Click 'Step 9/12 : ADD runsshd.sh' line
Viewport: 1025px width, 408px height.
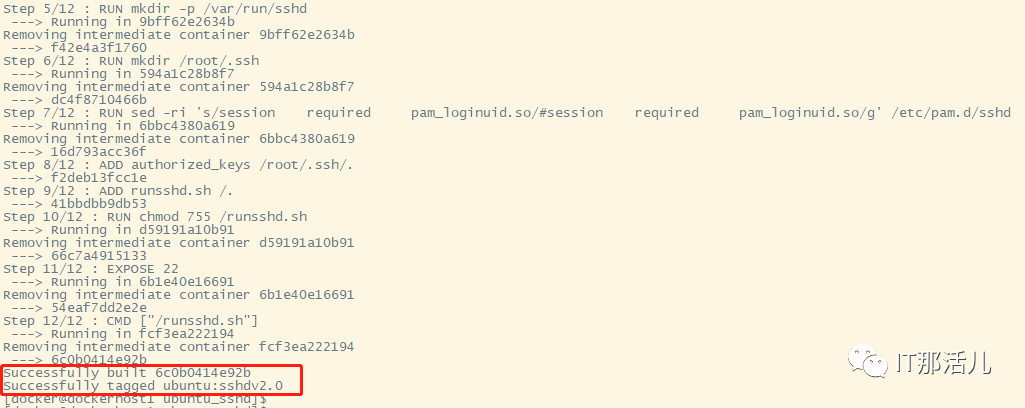(x=118, y=191)
